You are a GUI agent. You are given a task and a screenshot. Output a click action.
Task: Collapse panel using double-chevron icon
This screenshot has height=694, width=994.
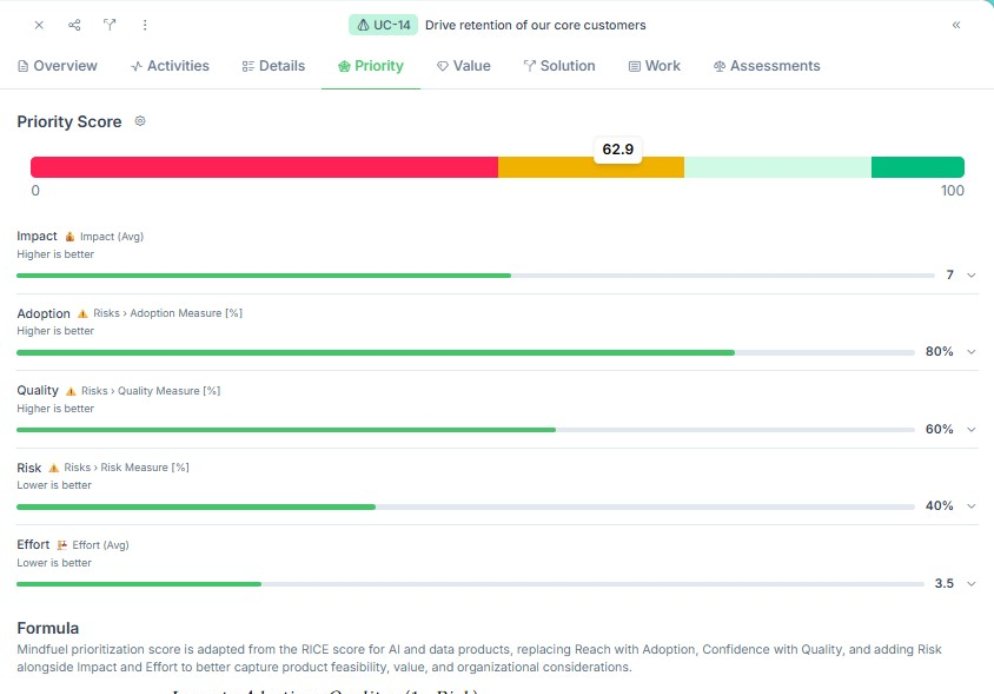coord(956,25)
